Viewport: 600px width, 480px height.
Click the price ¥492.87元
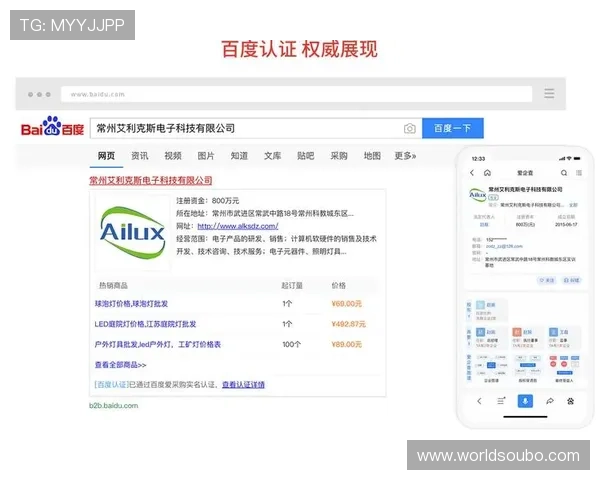(349, 324)
